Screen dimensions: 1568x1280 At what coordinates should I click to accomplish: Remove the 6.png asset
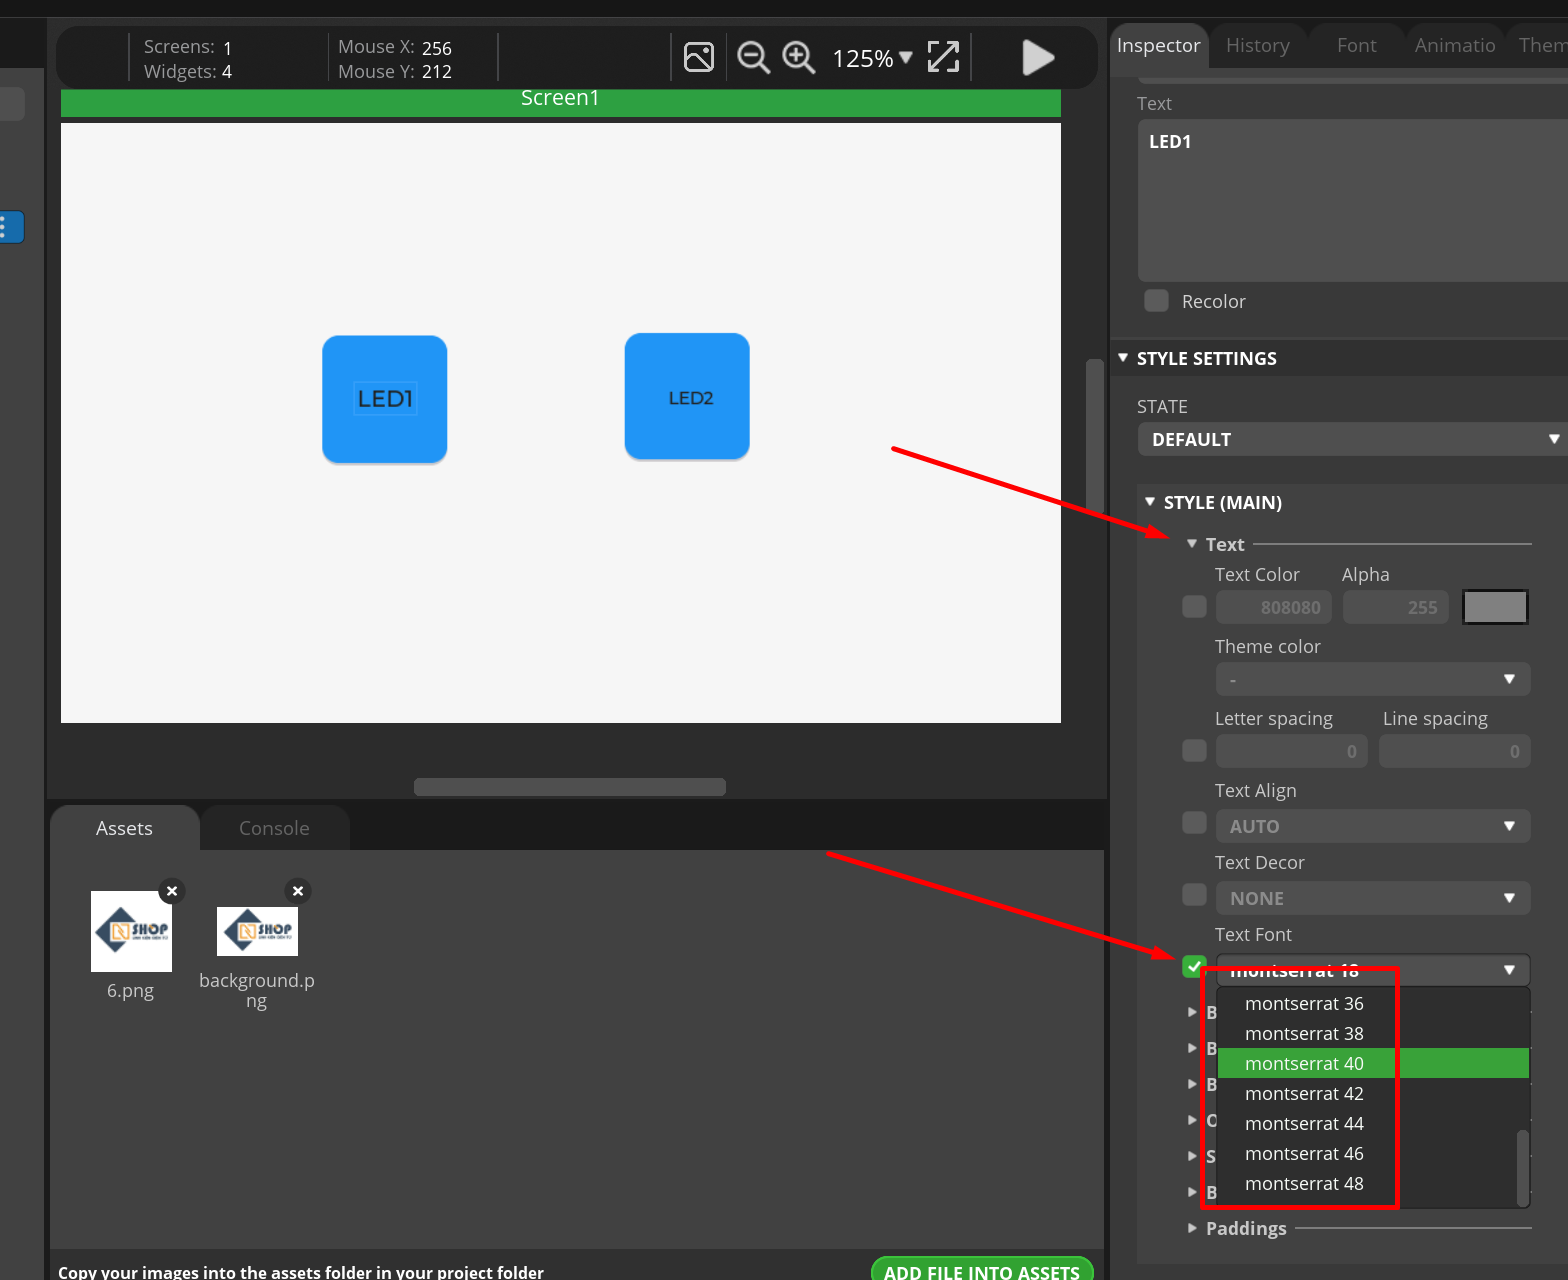coord(172,890)
